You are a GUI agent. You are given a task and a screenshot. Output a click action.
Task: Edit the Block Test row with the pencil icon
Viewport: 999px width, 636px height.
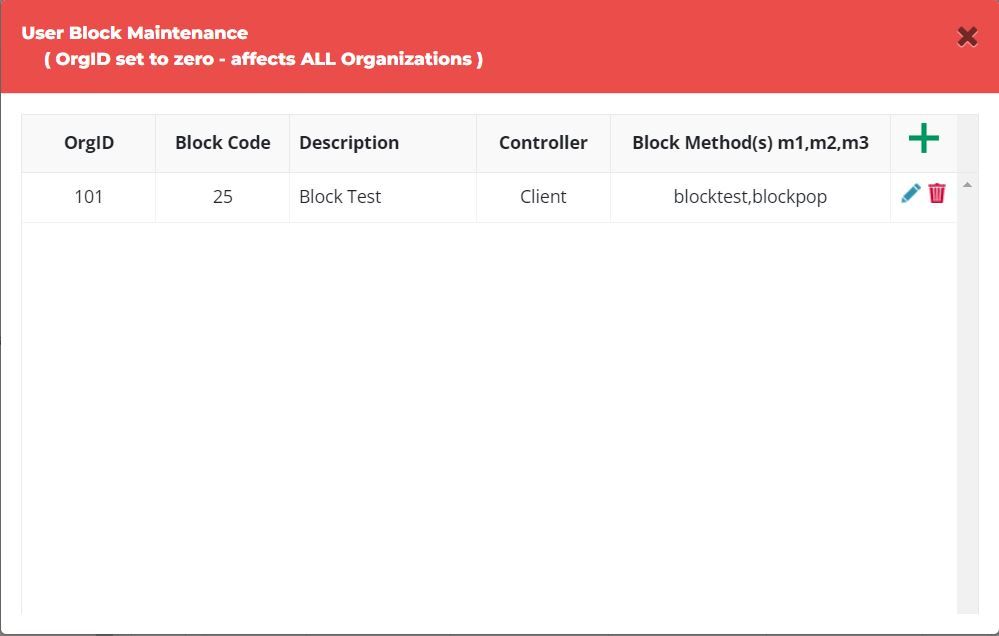910,193
